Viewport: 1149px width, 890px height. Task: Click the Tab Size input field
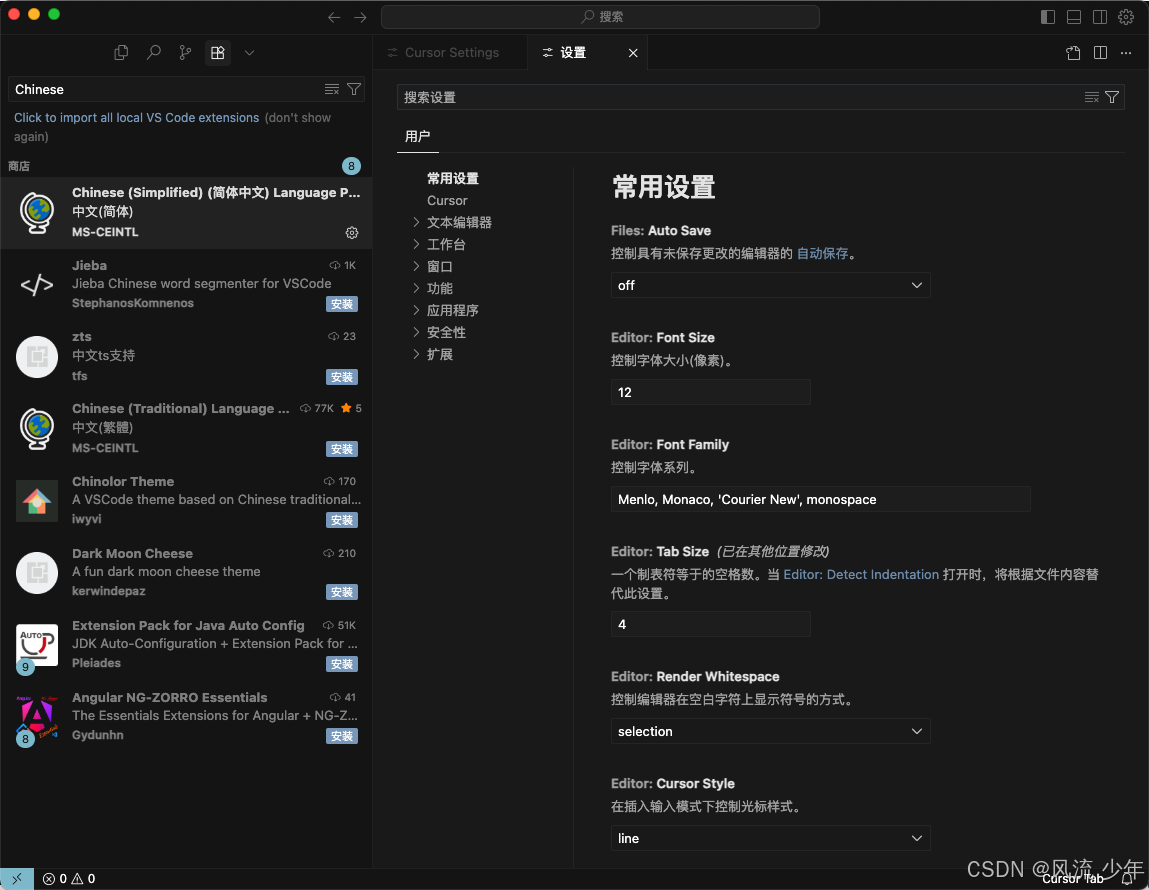(x=711, y=624)
